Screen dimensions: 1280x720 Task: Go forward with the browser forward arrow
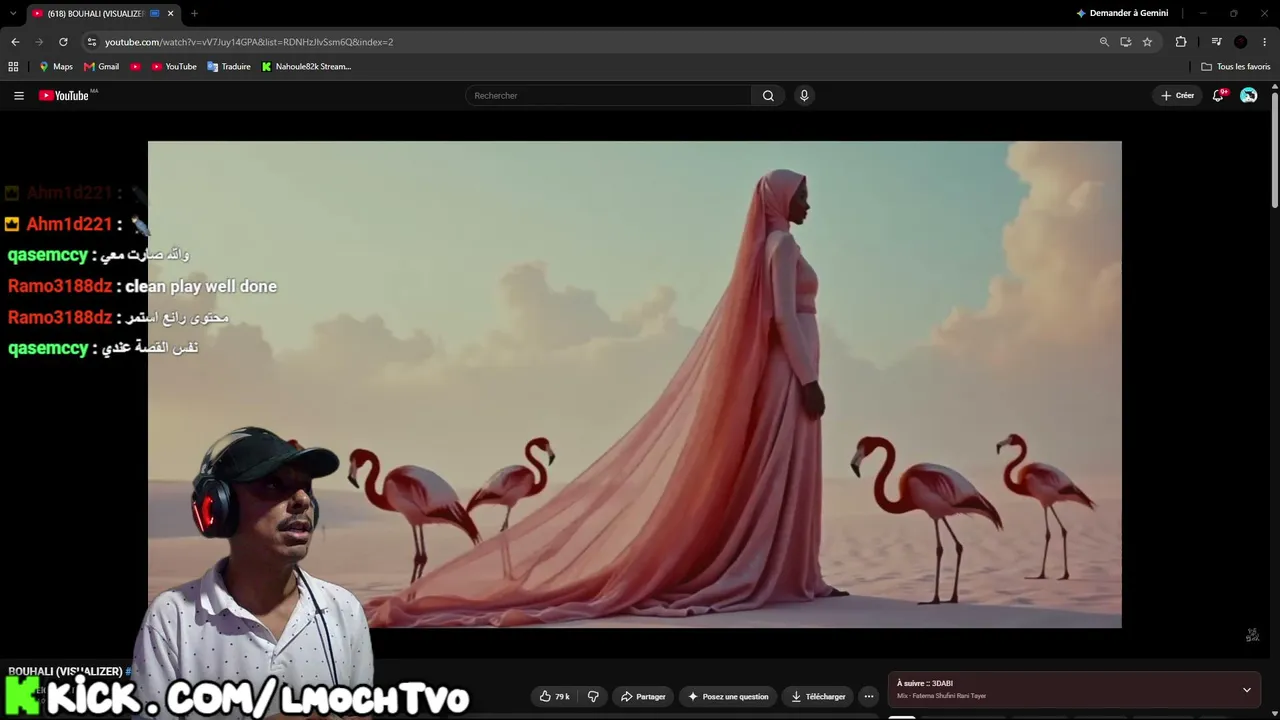click(x=39, y=42)
